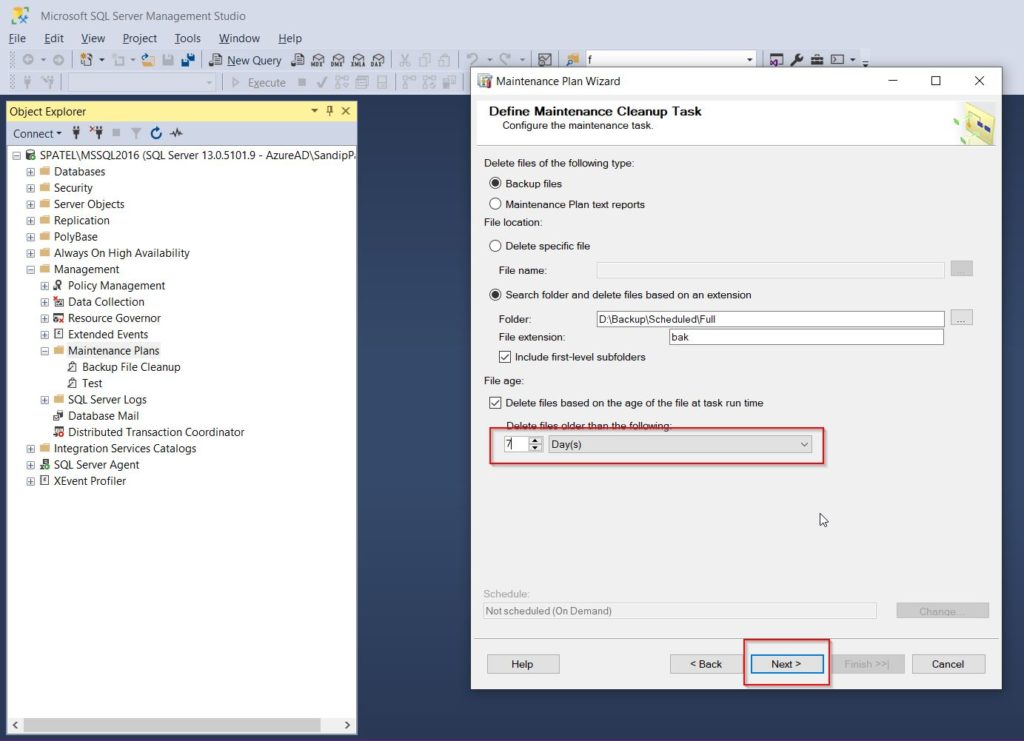Select the Backup files radio button
Viewport: 1024px width, 741px height.
495,183
